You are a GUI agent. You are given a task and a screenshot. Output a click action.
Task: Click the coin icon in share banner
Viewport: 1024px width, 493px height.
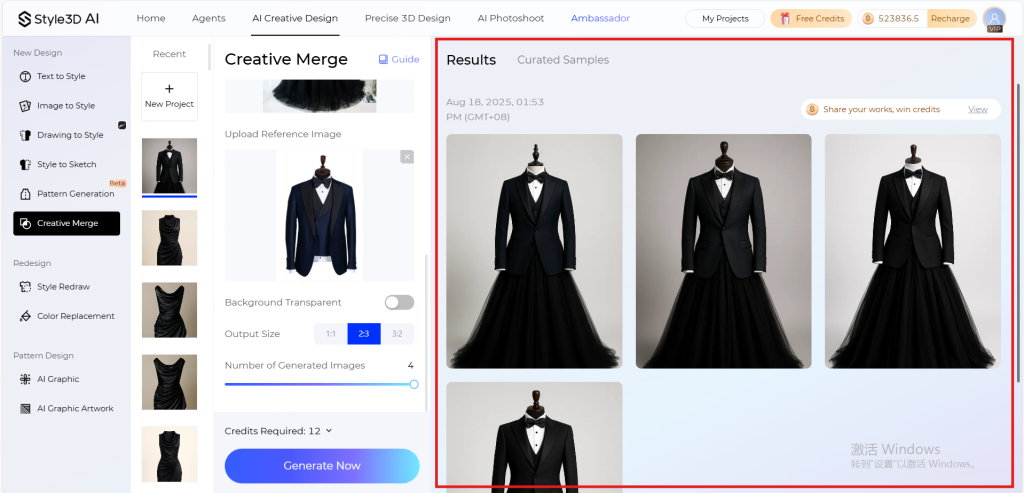(x=812, y=109)
